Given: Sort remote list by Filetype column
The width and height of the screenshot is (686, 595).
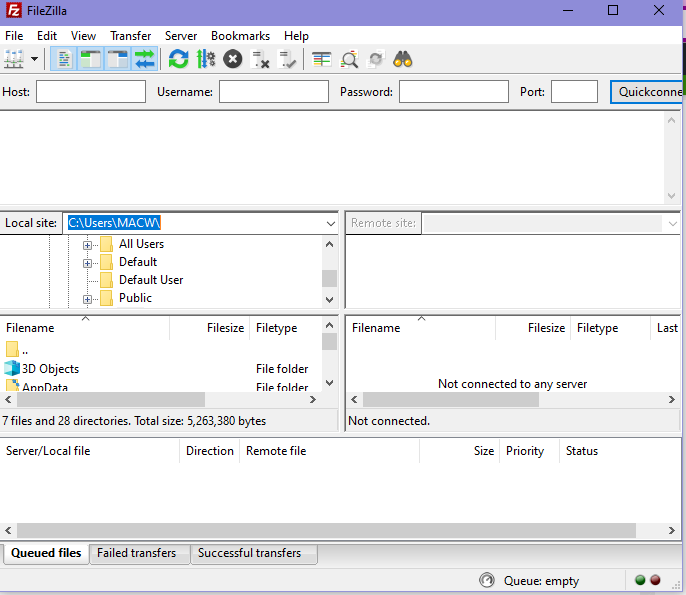Looking at the screenshot, I should (x=611, y=328).
